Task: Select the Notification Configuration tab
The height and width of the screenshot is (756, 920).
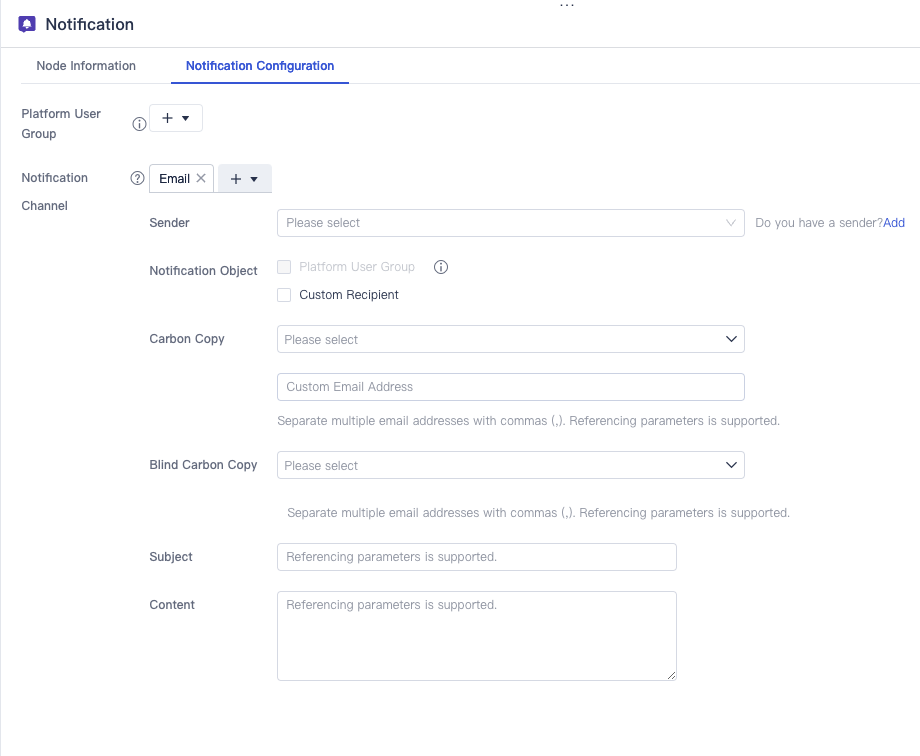Action: point(260,66)
